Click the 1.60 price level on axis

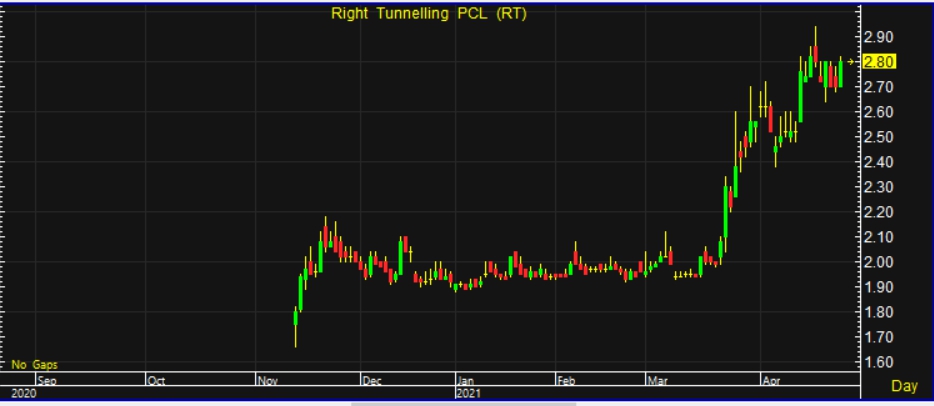coord(879,362)
